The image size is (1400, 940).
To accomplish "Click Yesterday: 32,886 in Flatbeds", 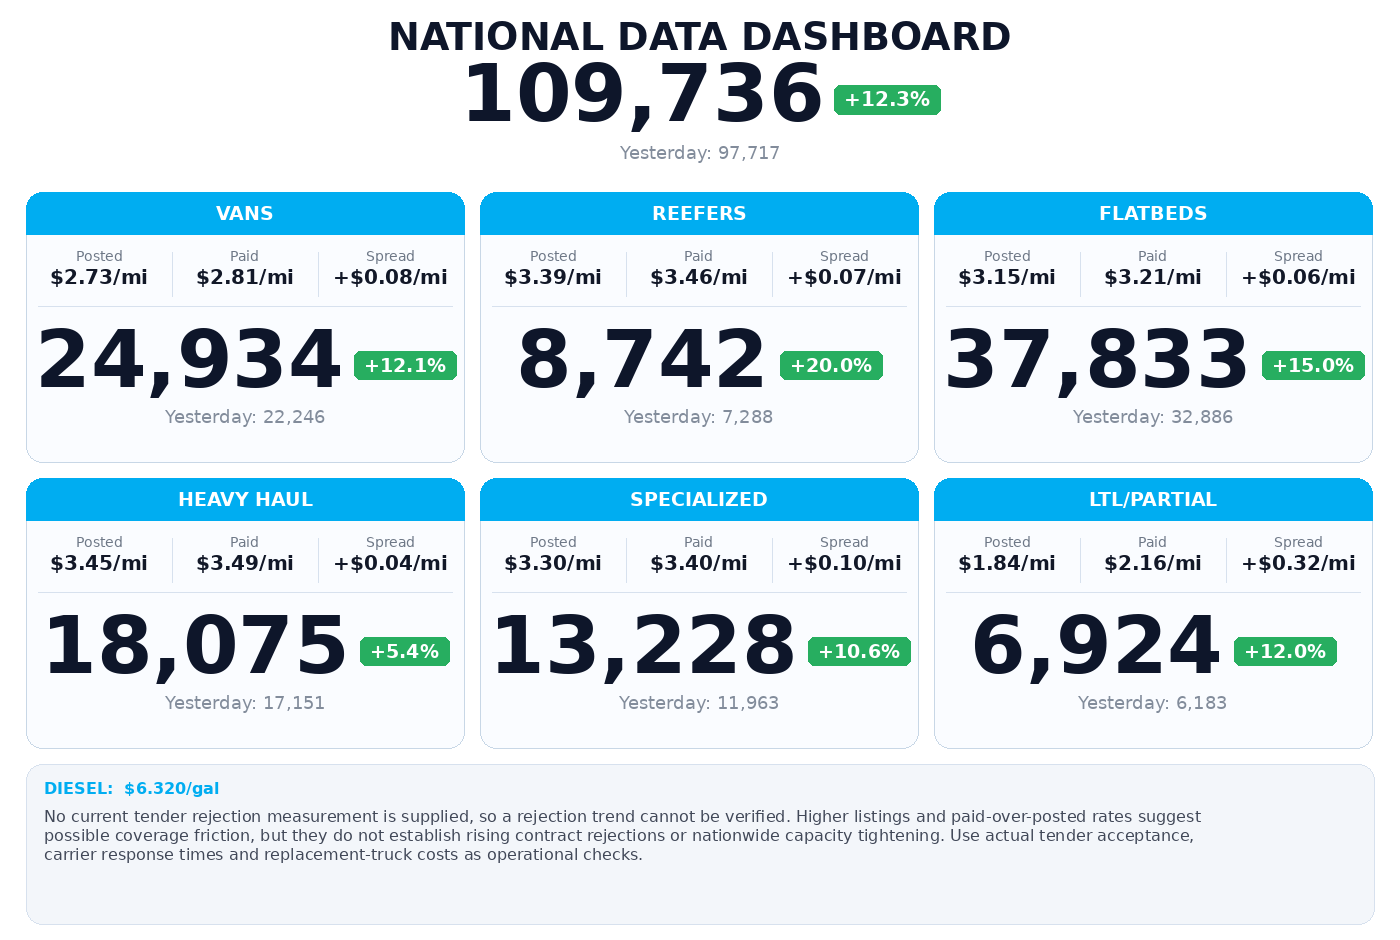I will coord(1153,417).
